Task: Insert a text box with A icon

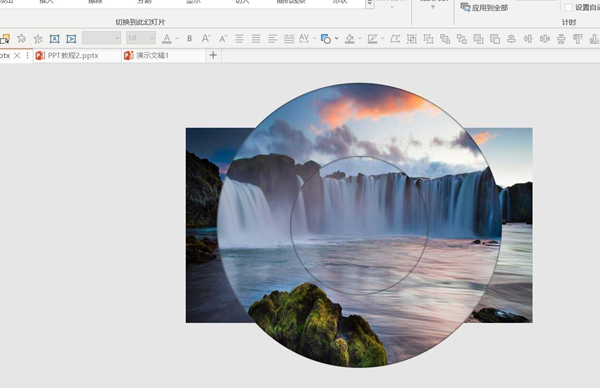Action: point(54,39)
